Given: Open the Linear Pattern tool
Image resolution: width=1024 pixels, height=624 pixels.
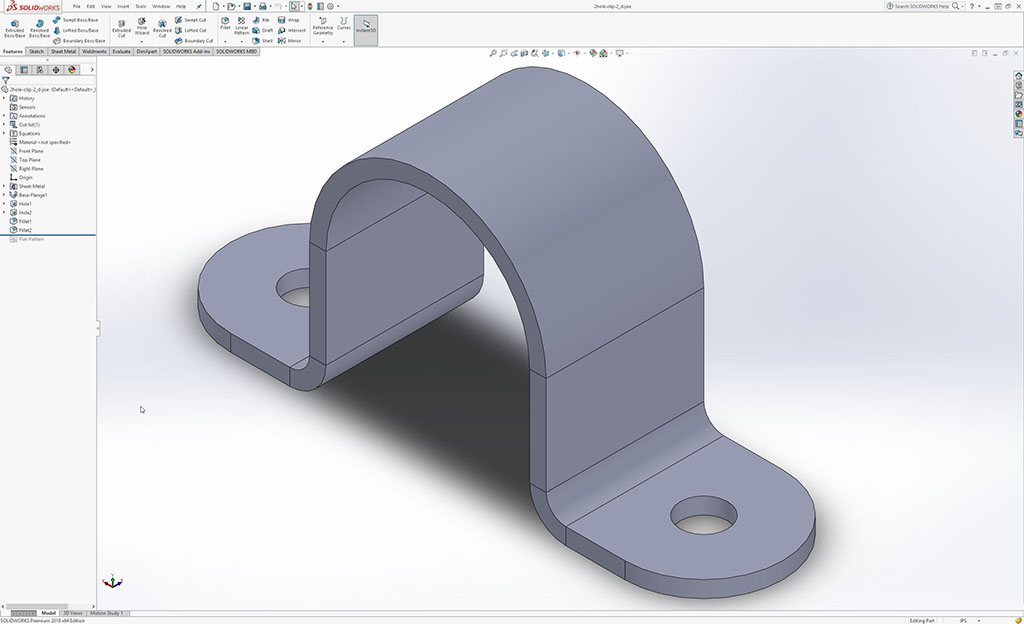Looking at the screenshot, I should (x=241, y=24).
